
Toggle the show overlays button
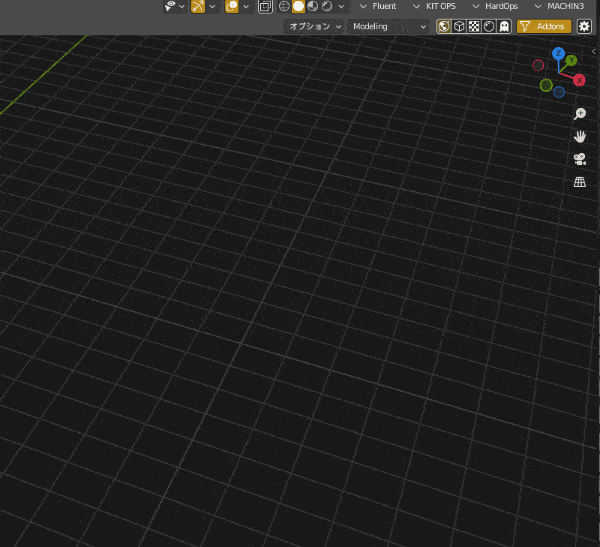(x=232, y=6)
